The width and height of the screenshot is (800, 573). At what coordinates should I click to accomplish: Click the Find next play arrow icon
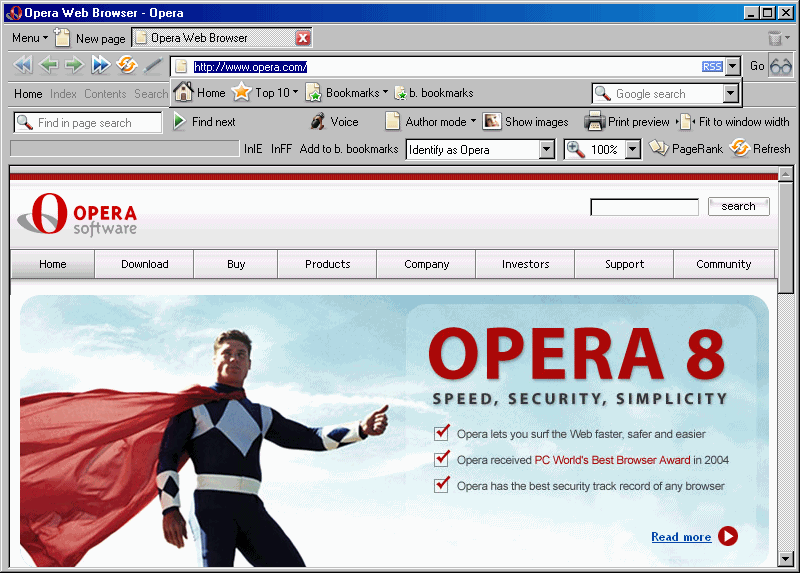click(x=179, y=121)
